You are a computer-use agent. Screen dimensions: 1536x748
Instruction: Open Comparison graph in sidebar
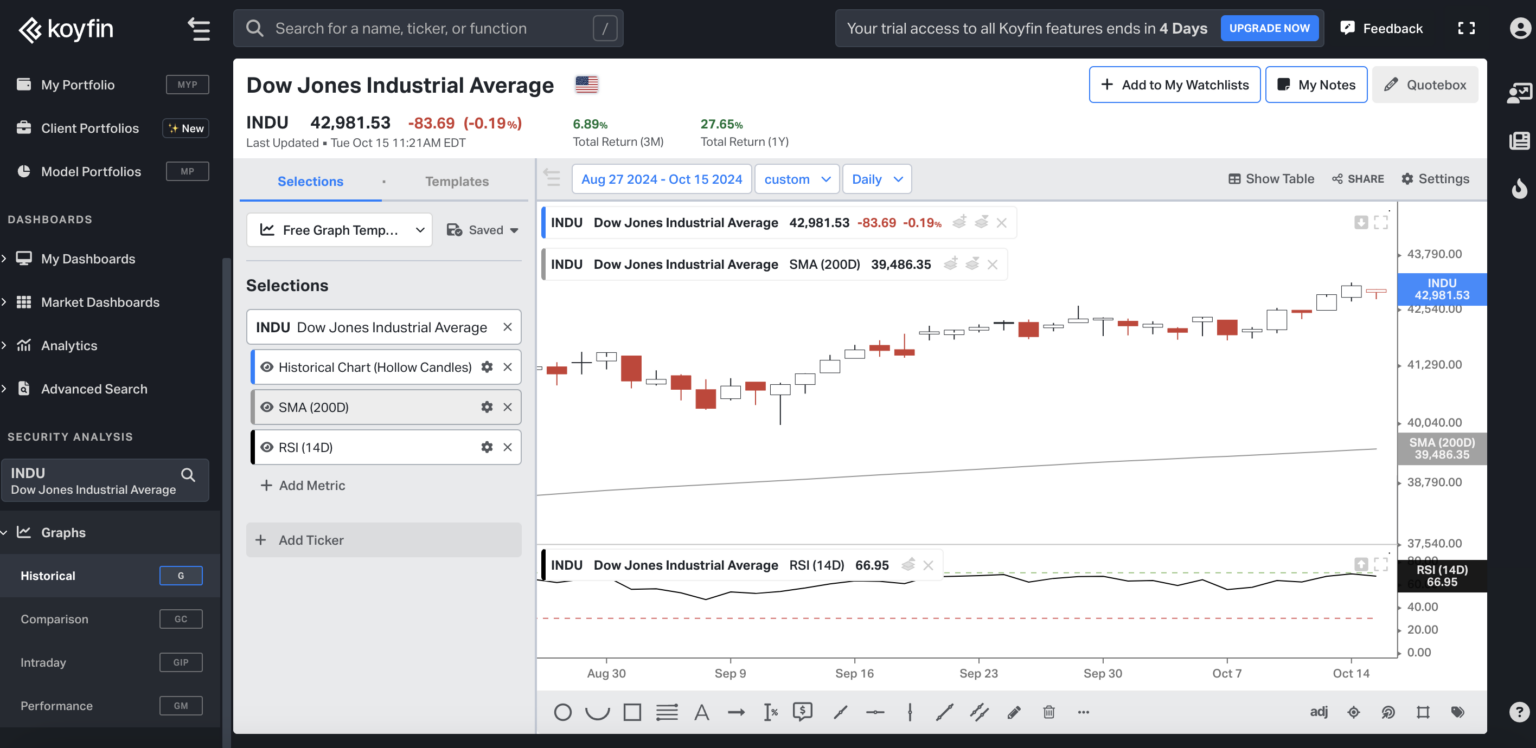click(x=55, y=619)
